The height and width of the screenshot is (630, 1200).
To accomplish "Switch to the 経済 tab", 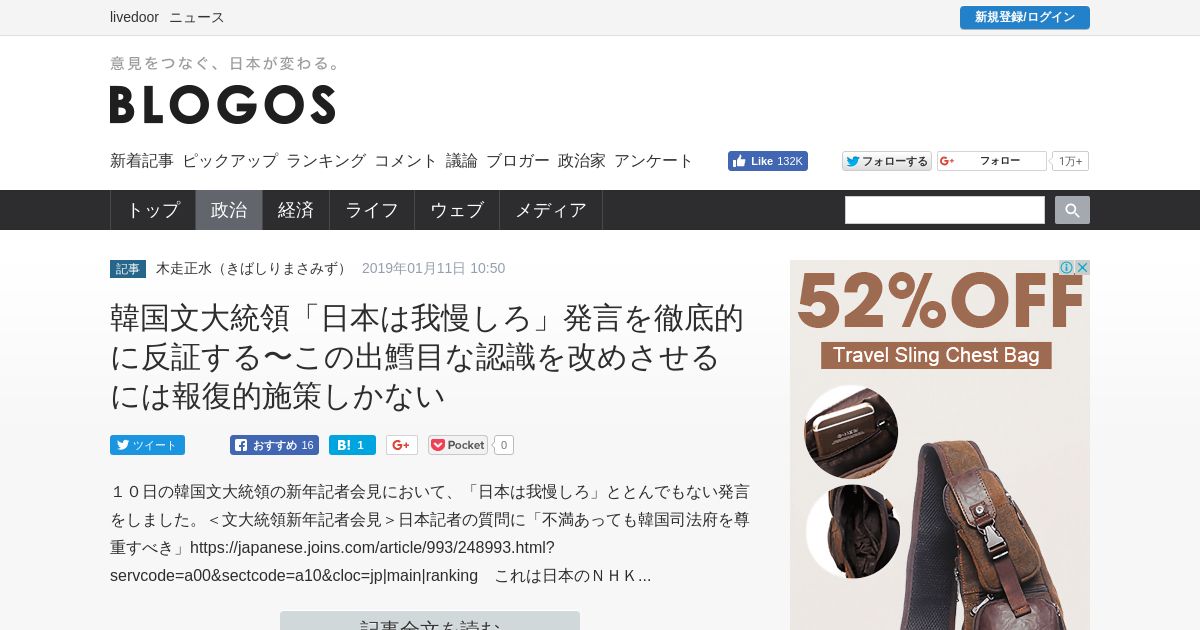I will (x=296, y=210).
